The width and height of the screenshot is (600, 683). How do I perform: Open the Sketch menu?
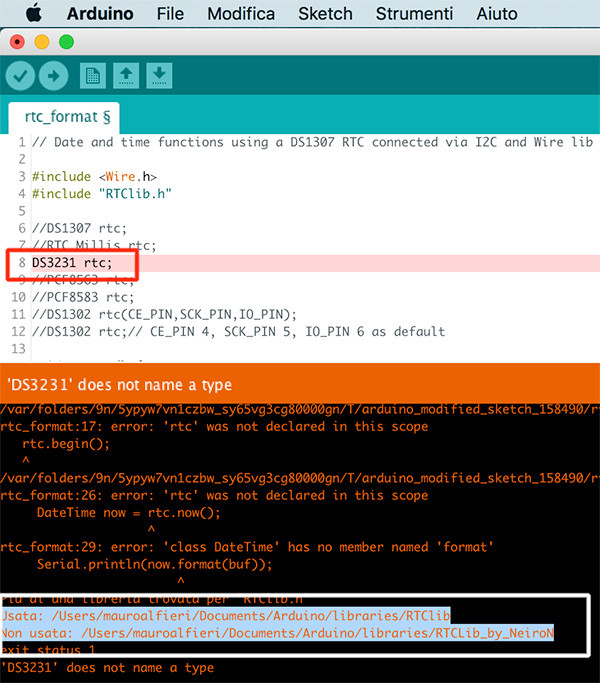[x=325, y=13]
